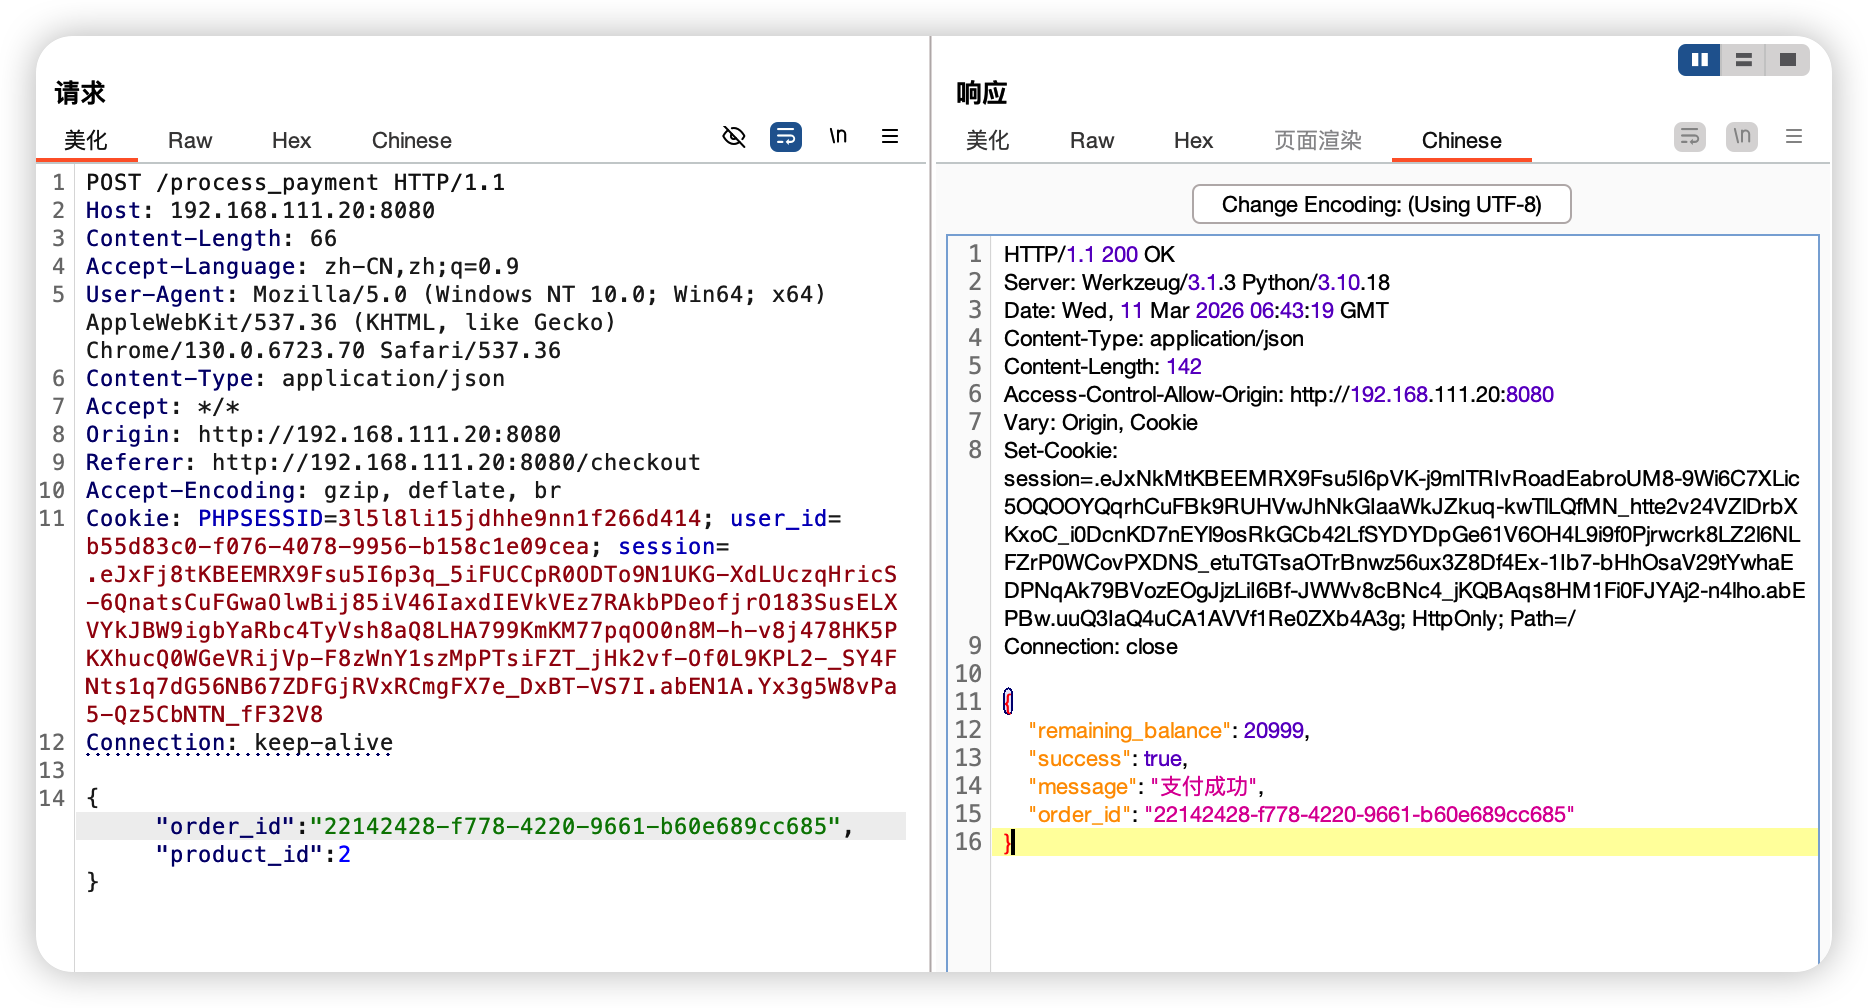Image resolution: width=1868 pixels, height=1008 pixels.
Task: Select the response Hex tab
Action: (x=1193, y=141)
